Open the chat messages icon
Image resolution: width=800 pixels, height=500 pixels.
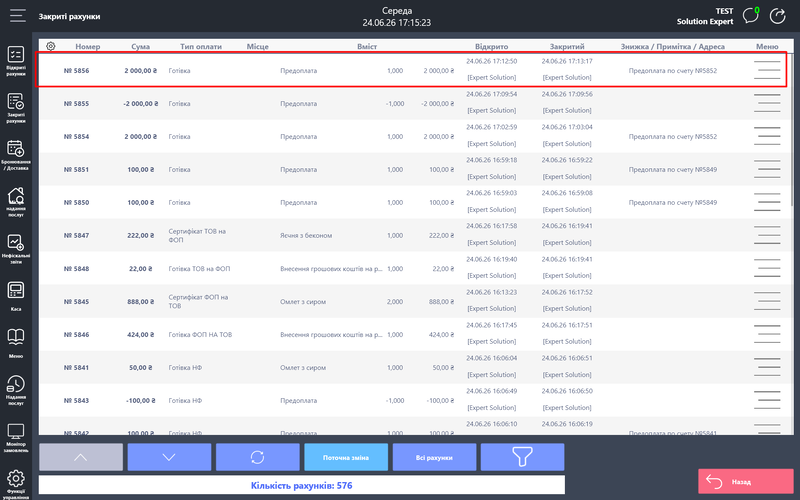(x=751, y=16)
